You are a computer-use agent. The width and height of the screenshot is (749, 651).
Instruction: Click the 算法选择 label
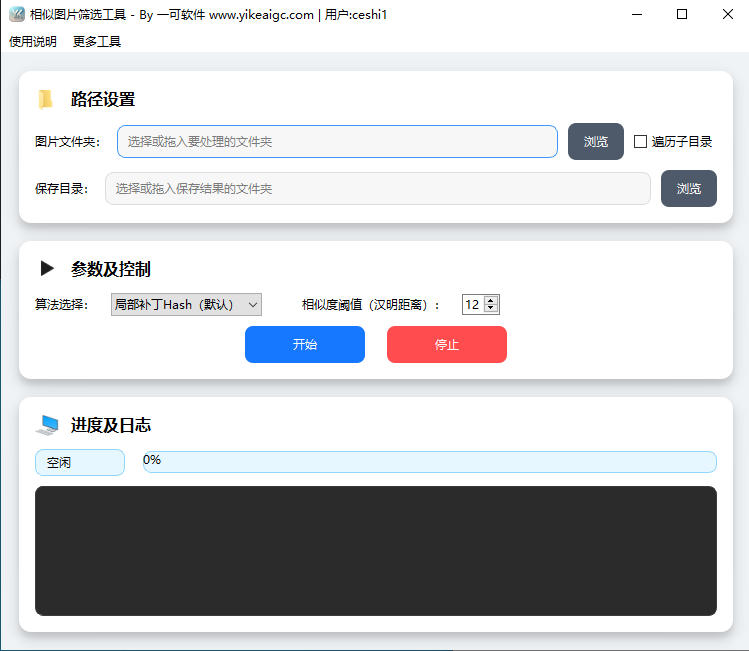coord(62,304)
